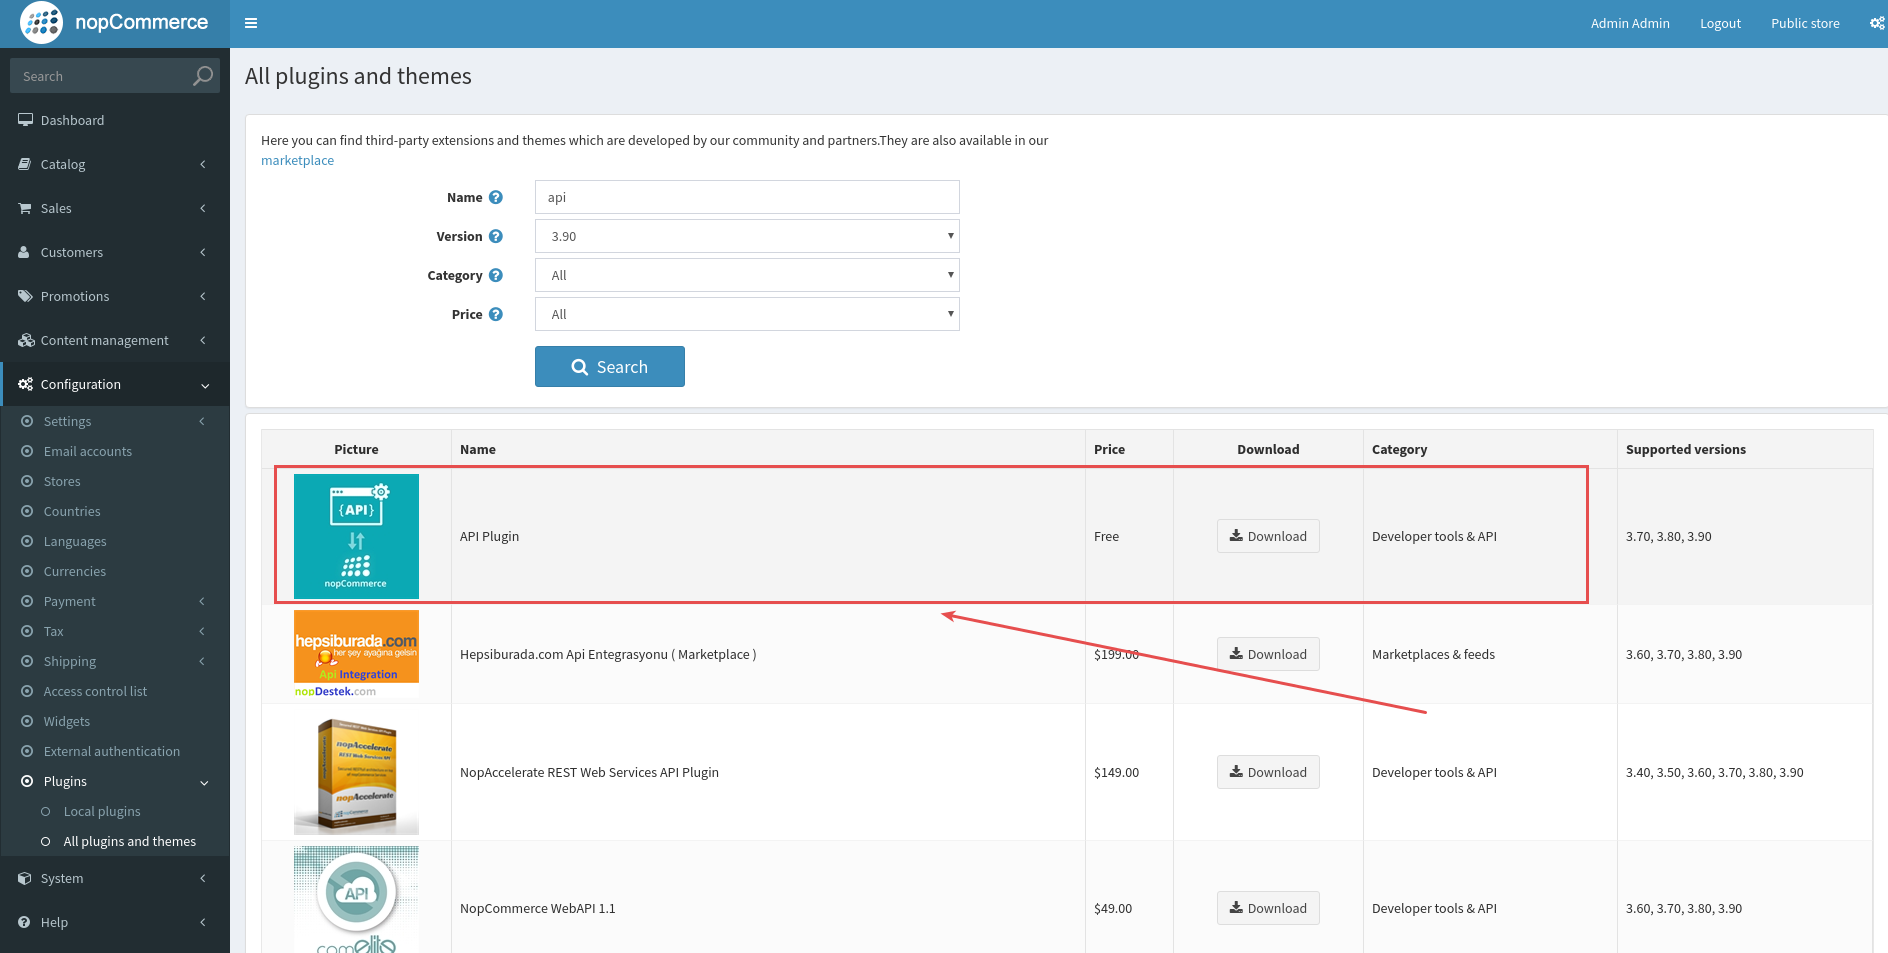Image resolution: width=1888 pixels, height=953 pixels.
Task: Toggle the hamburger sidebar menu icon
Action: click(251, 23)
